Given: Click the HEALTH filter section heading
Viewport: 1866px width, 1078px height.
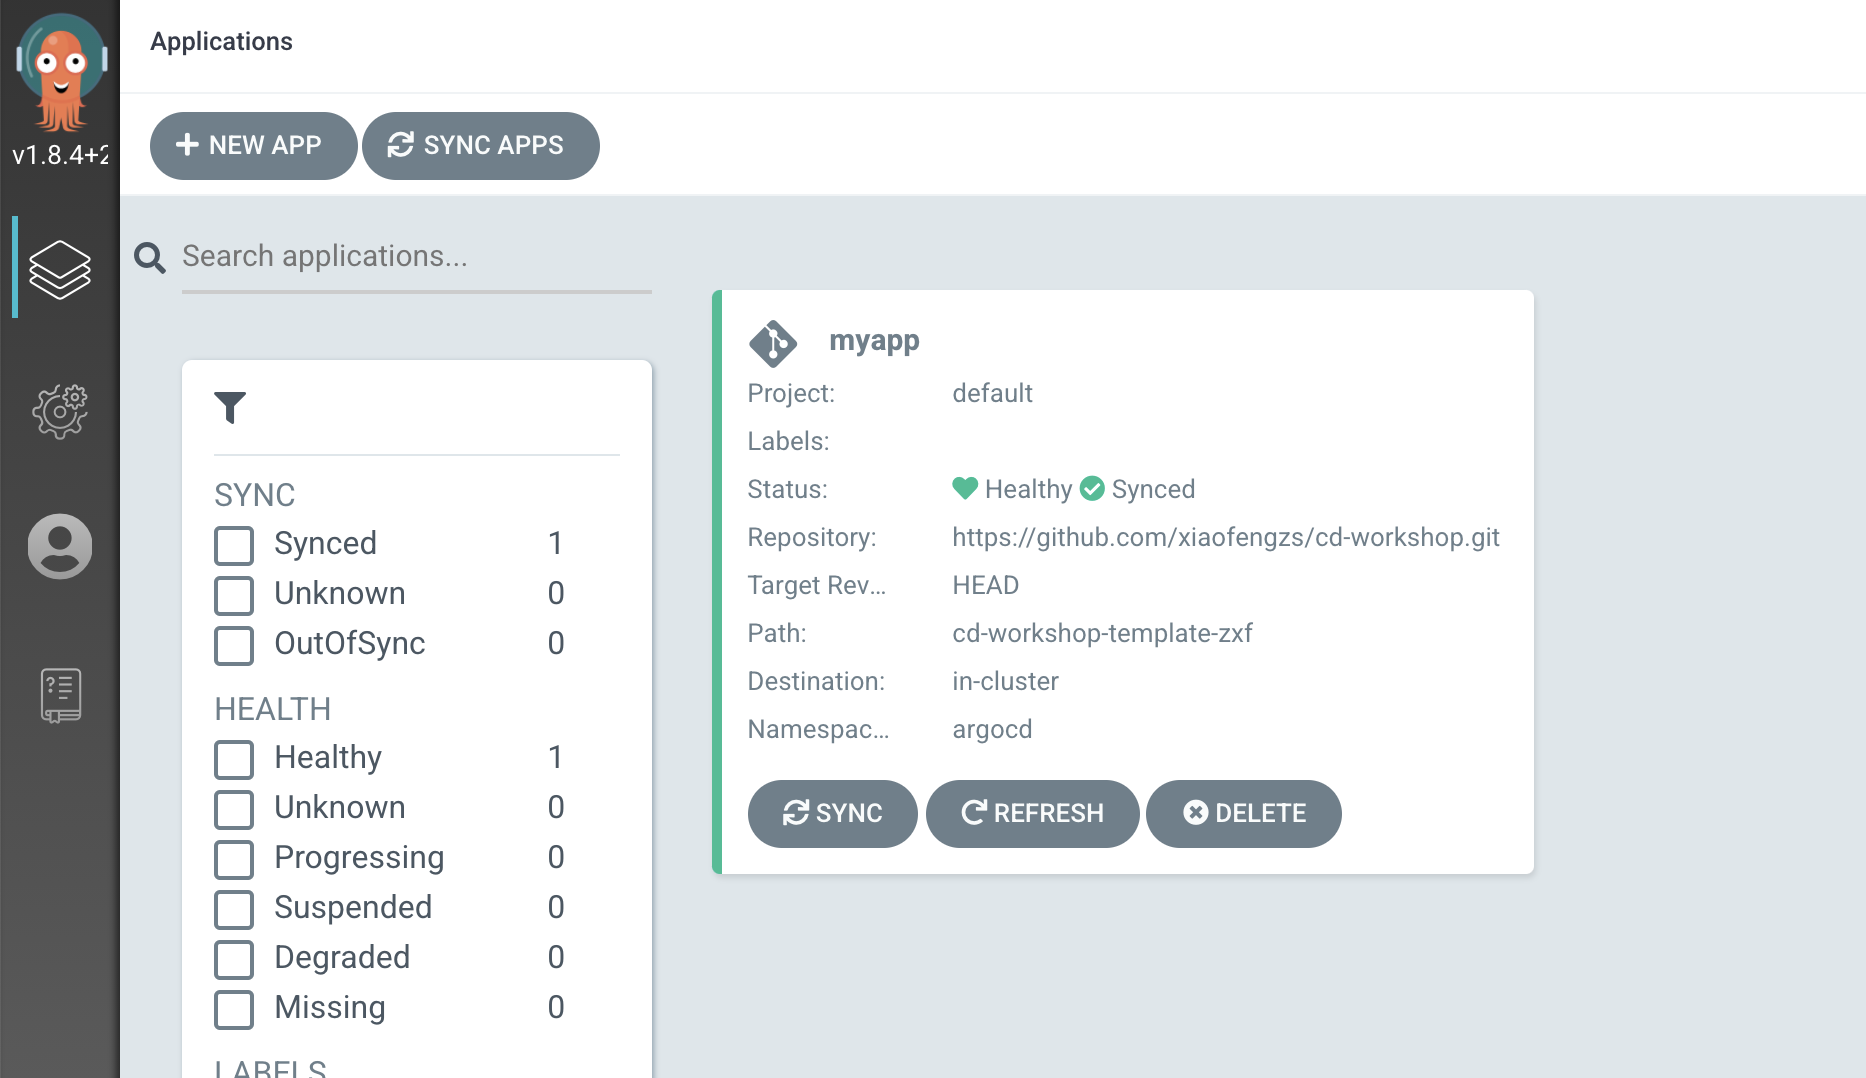Looking at the screenshot, I should [272, 709].
